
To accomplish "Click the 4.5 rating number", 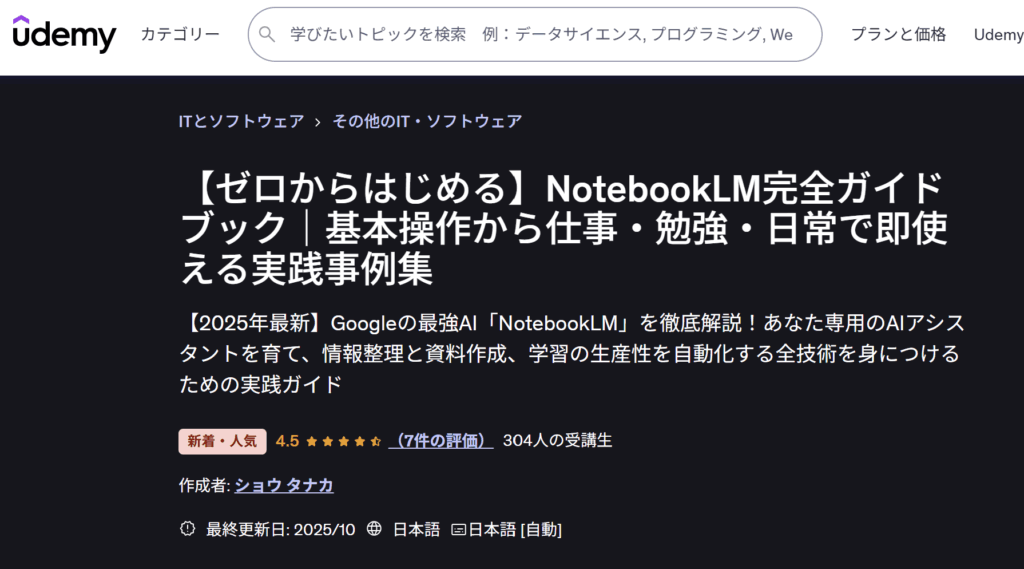I will pyautogui.click(x=287, y=441).
